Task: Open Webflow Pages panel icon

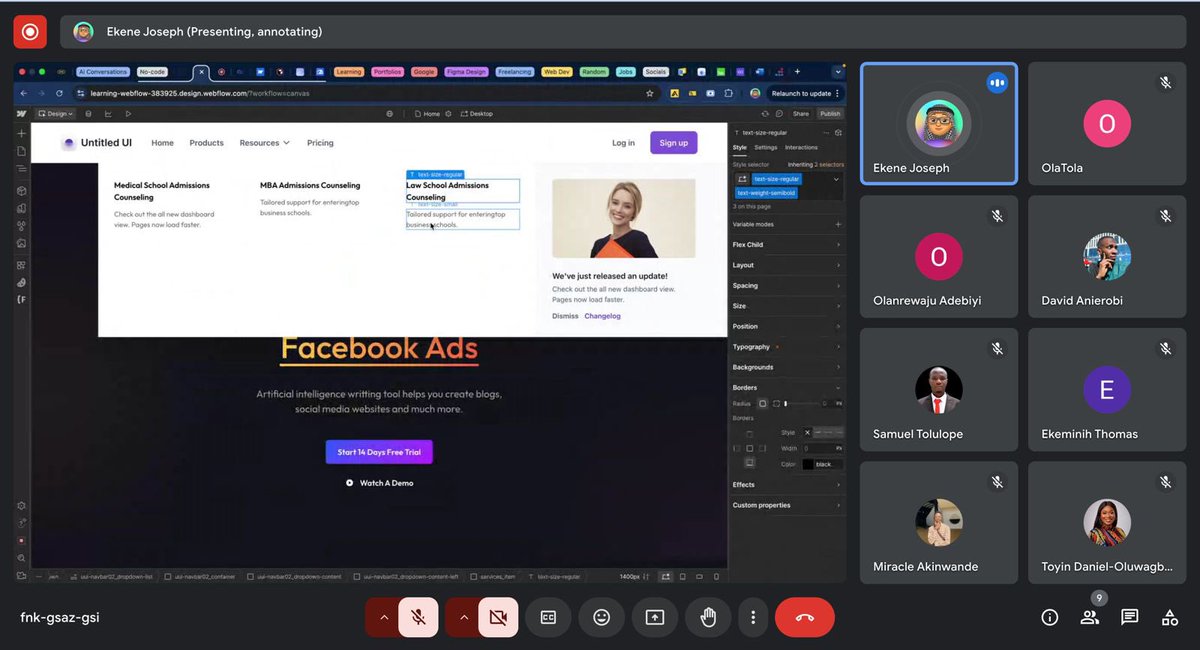Action: click(22, 151)
